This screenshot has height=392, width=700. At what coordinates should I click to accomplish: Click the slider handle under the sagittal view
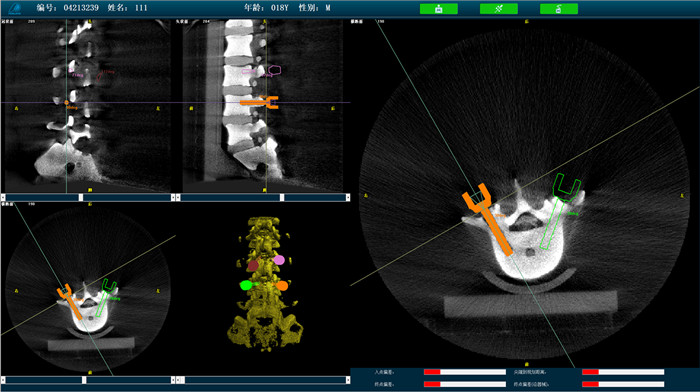coord(282,197)
